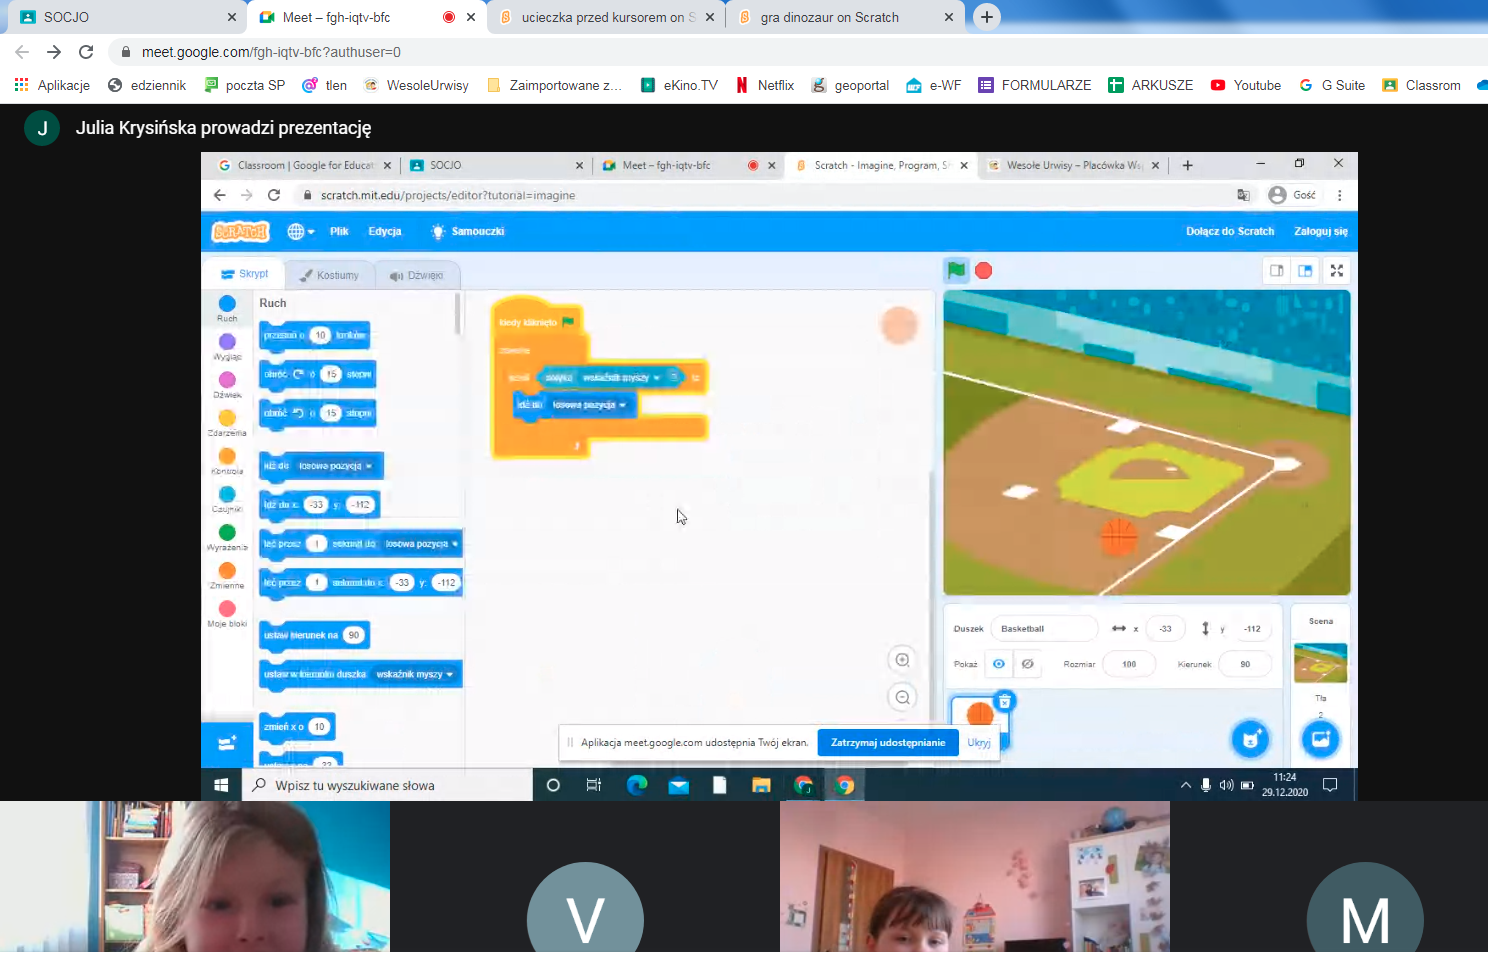
Task: Open Samouczki tutorials
Action: point(467,231)
